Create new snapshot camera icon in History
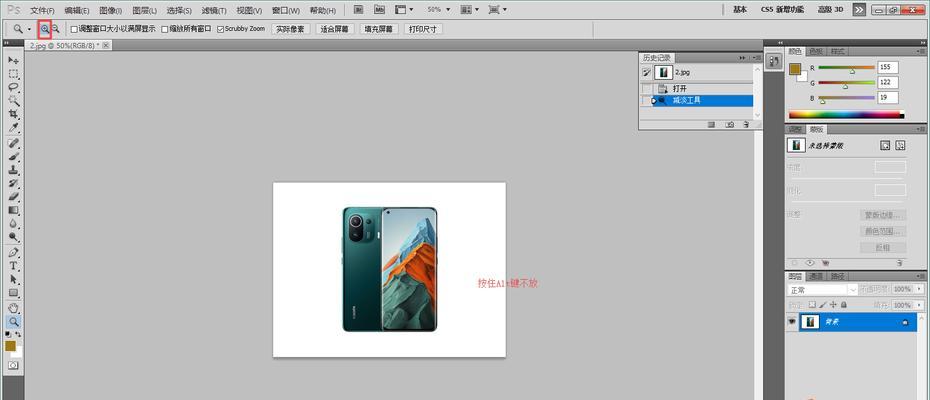Viewport: 930px width, 400px height. pos(730,125)
